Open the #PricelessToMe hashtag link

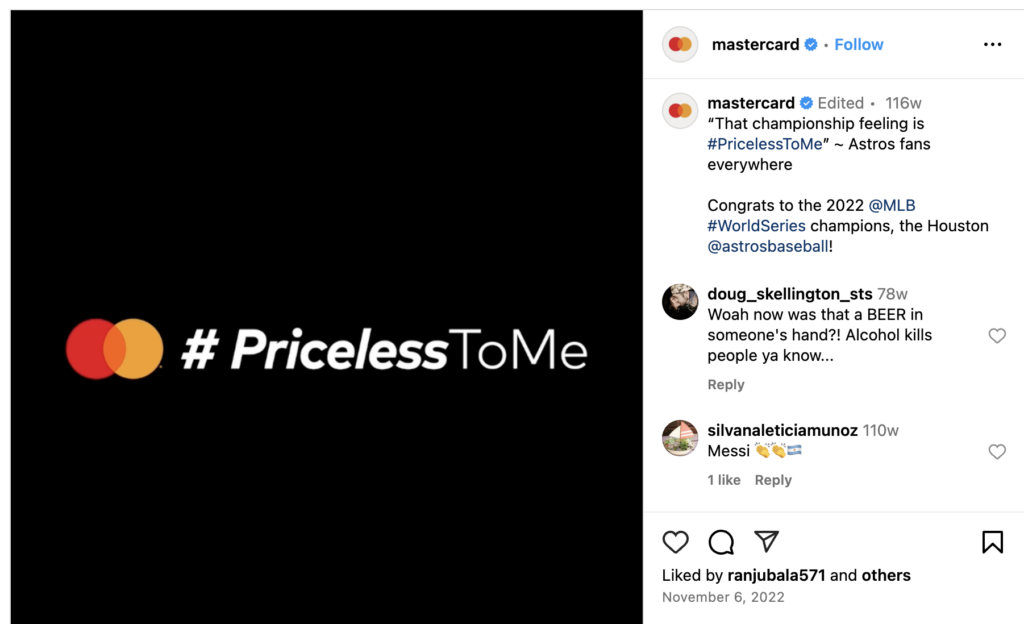tap(765, 143)
